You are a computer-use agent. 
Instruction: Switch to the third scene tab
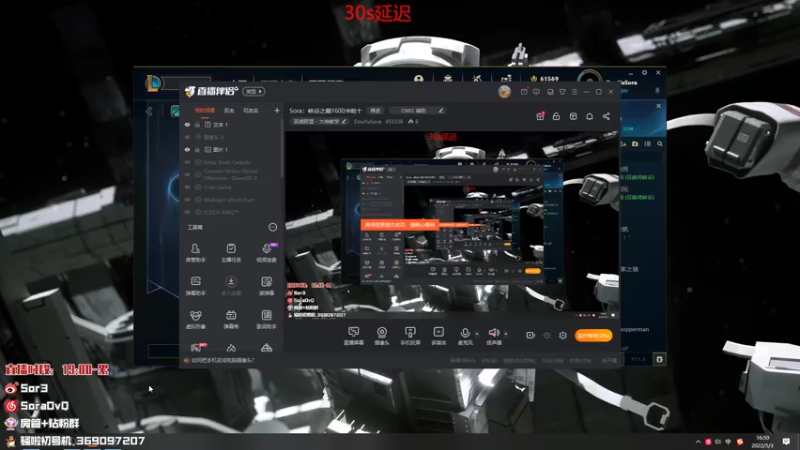(251, 110)
